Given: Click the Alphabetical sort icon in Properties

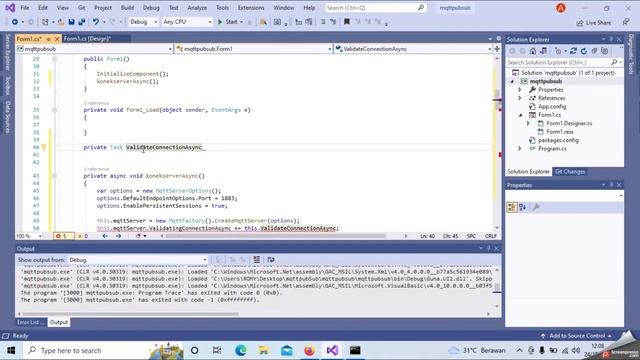Looking at the screenshot, I should tap(522, 207).
